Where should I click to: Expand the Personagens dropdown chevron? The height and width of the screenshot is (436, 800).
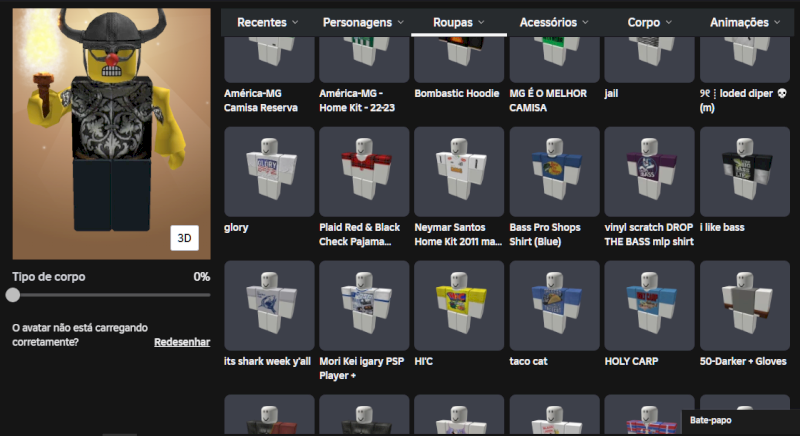401,22
